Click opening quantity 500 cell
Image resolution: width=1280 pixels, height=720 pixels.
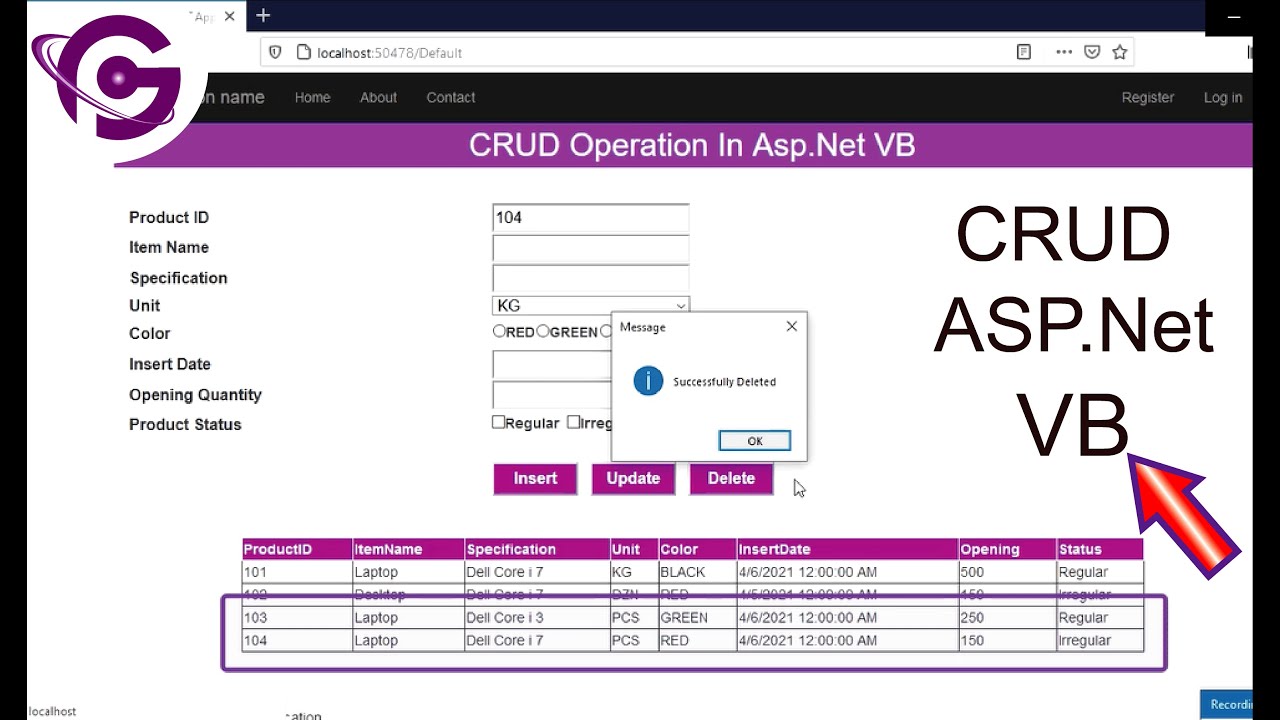point(1007,572)
